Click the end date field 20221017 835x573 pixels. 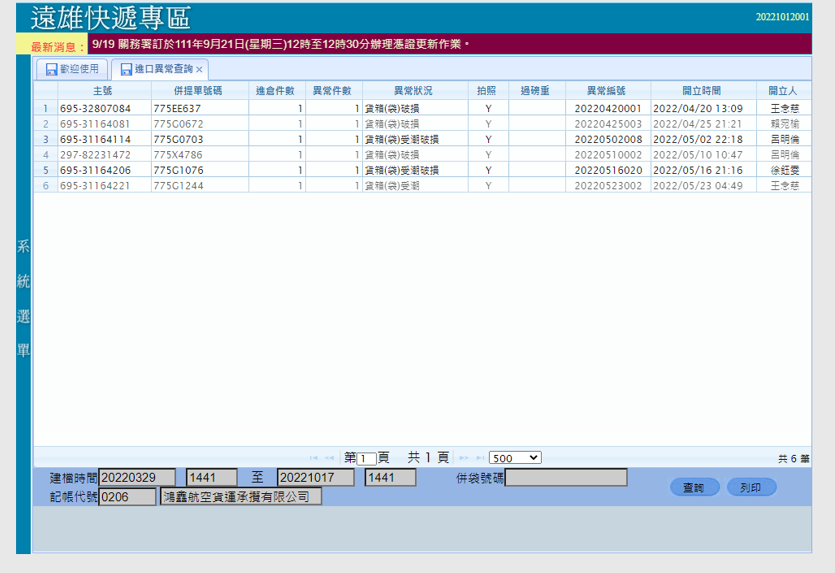[x=315, y=478]
